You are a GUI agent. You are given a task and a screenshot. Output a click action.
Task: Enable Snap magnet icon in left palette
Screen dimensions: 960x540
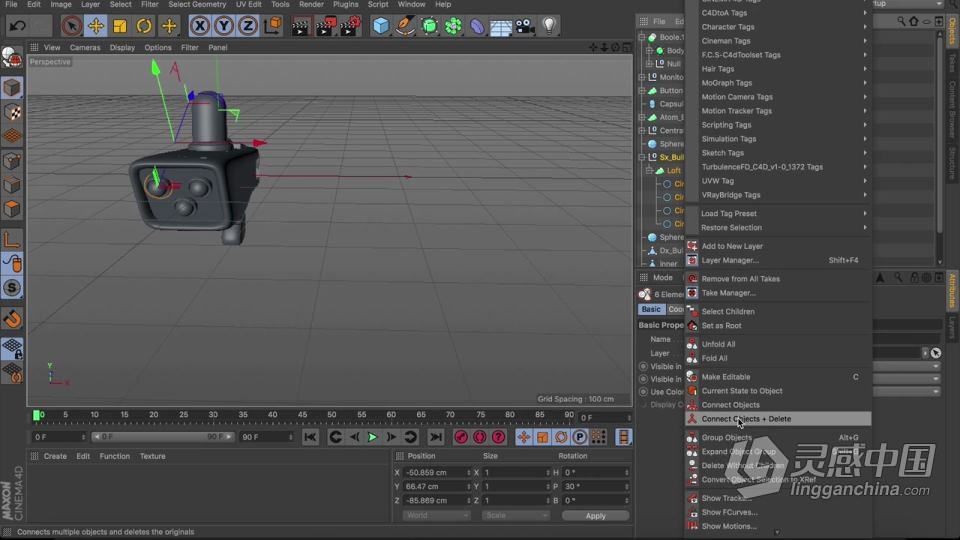12,318
